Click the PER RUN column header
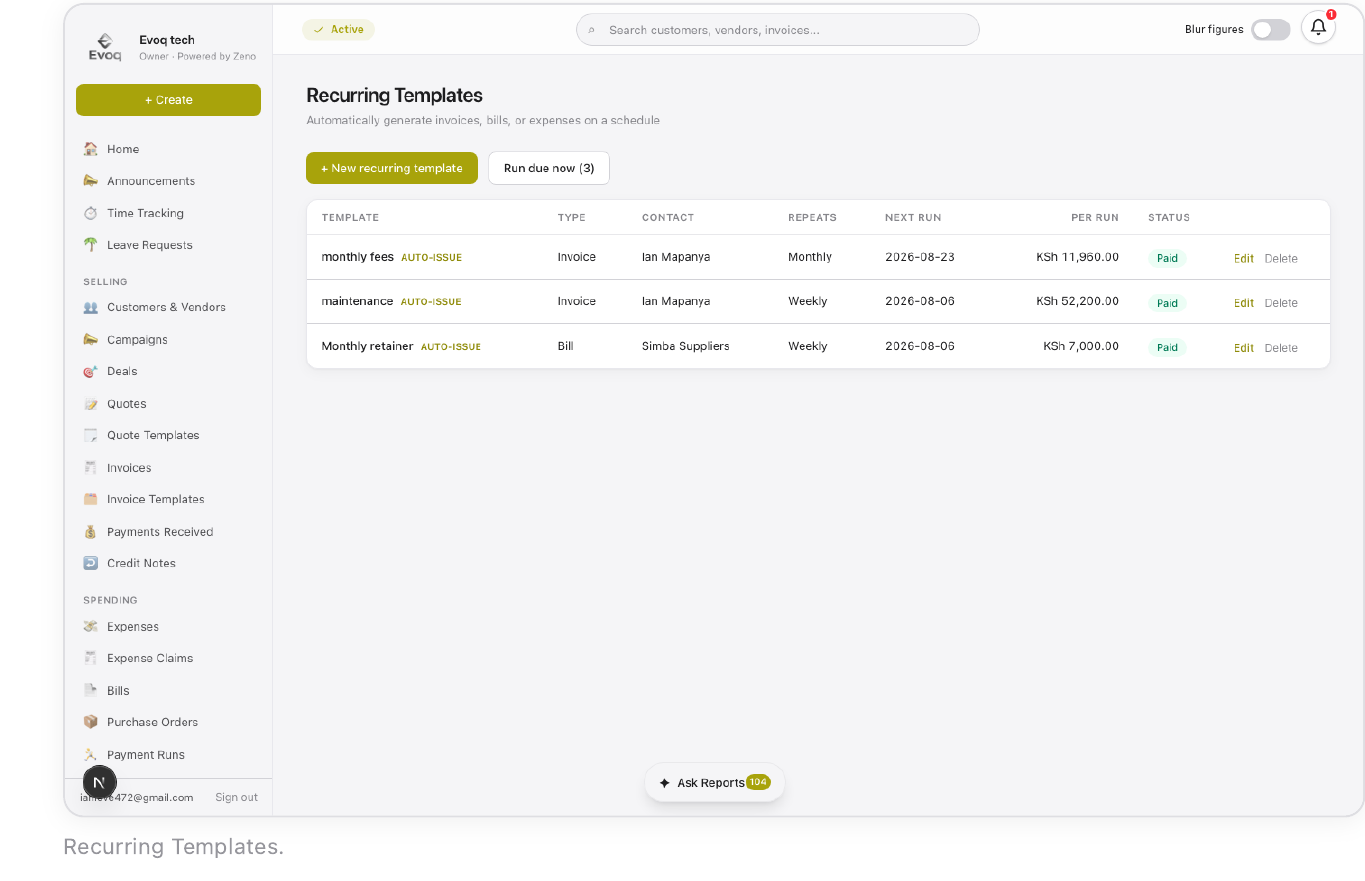The image size is (1365, 881). click(x=1095, y=217)
